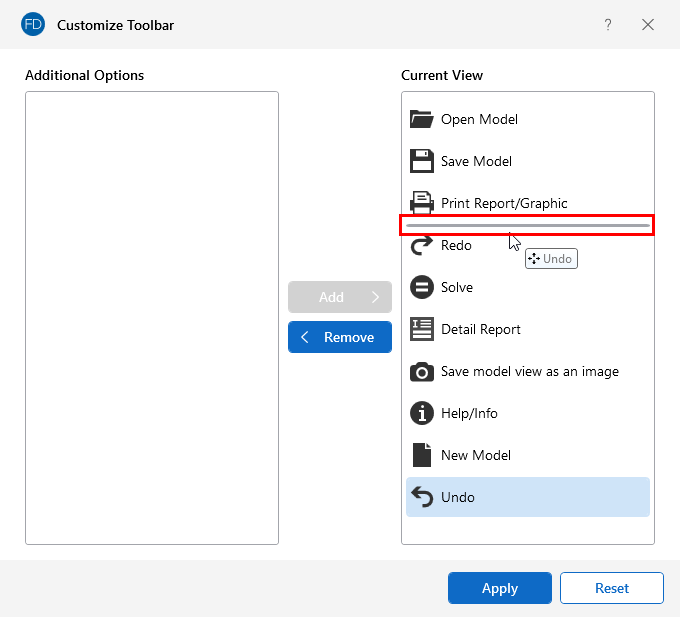Select the Save Model floppy disk icon

pyautogui.click(x=422, y=161)
